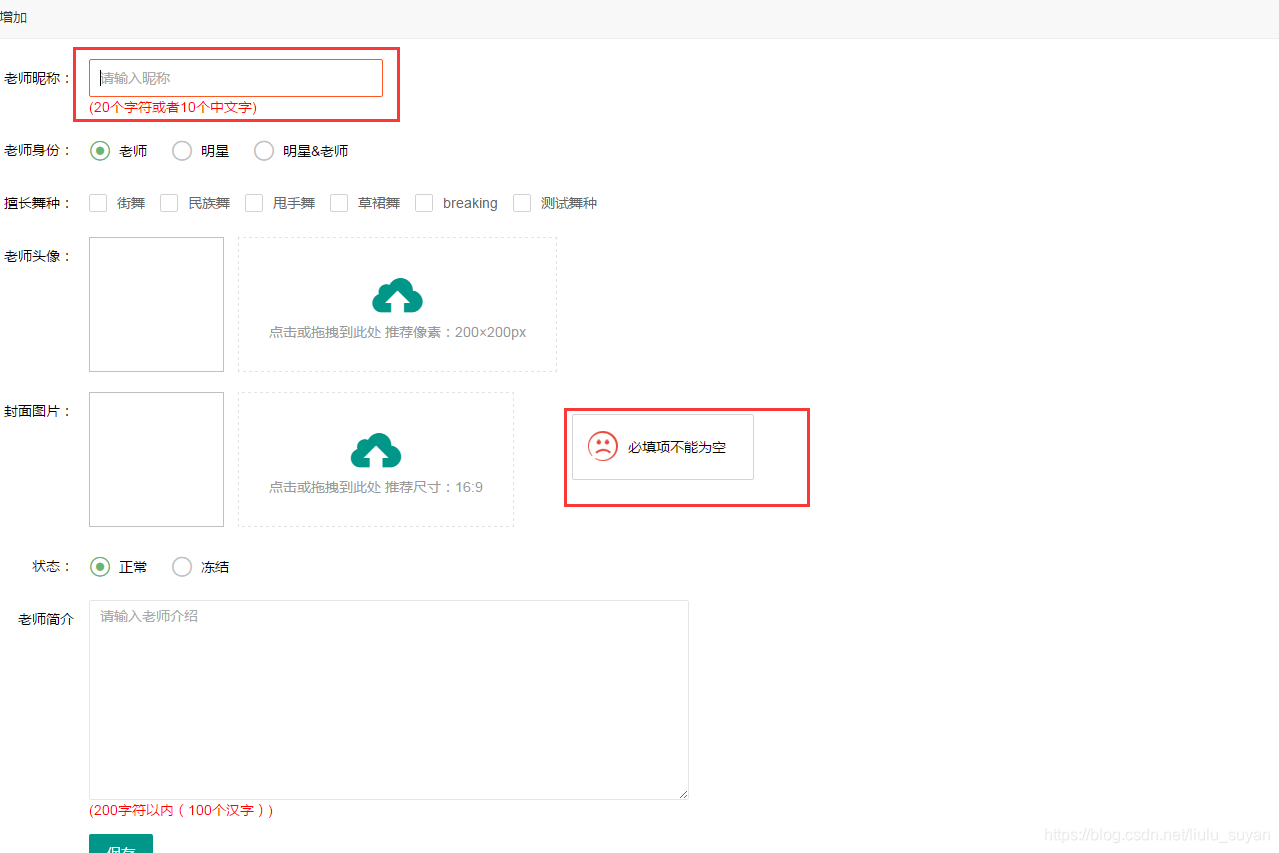Image resolution: width=1279 pixels, height=853 pixels.
Task: Select the 老师 identity radio button
Action: (99, 150)
